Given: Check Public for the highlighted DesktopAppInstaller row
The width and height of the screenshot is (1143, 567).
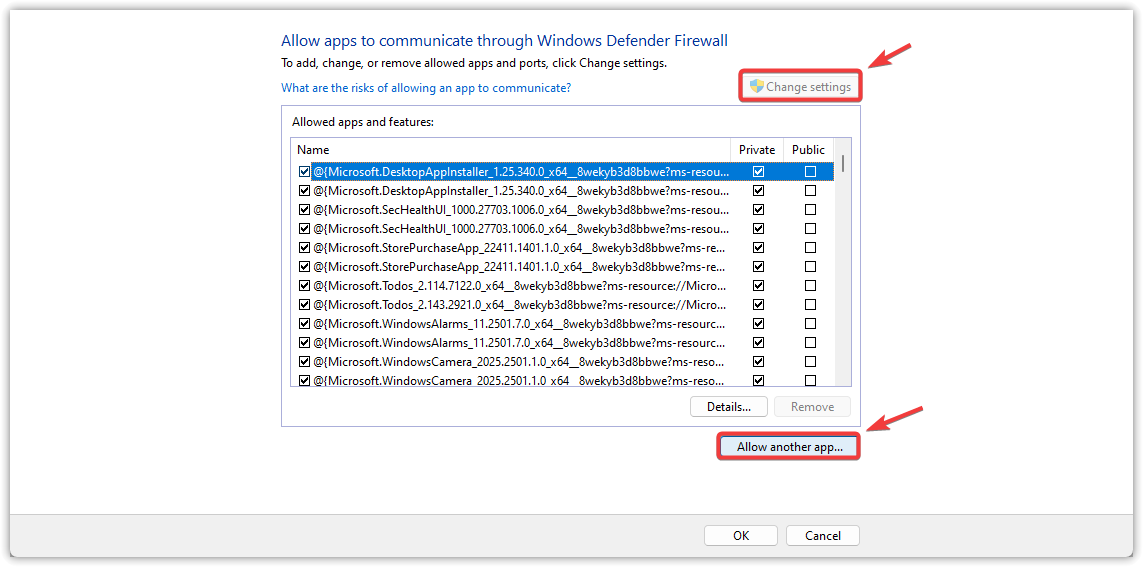Looking at the screenshot, I should click(x=810, y=172).
